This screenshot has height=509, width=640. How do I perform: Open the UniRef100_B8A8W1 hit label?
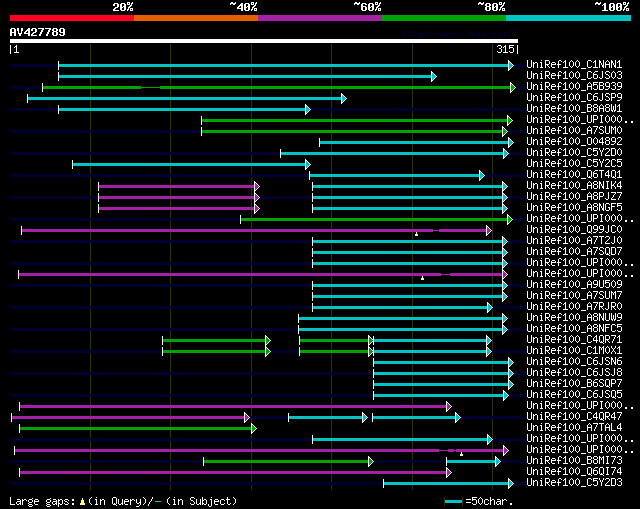point(574,109)
